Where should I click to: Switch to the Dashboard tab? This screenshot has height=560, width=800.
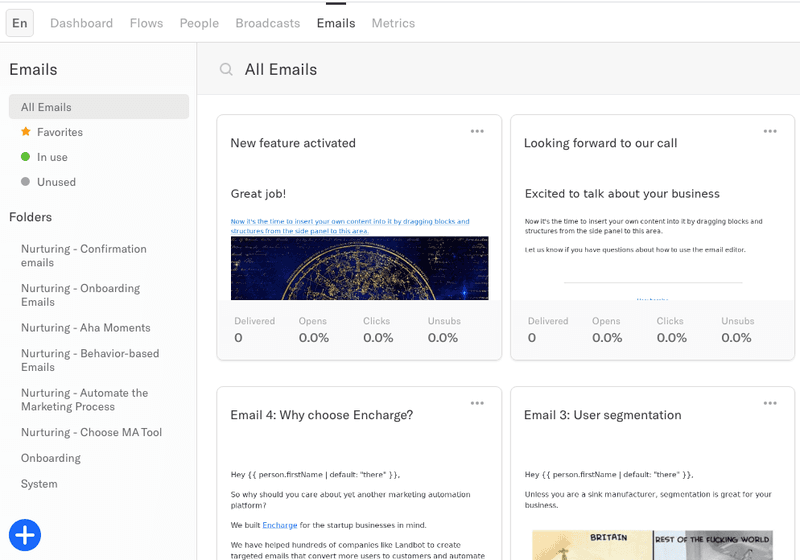coord(83,23)
